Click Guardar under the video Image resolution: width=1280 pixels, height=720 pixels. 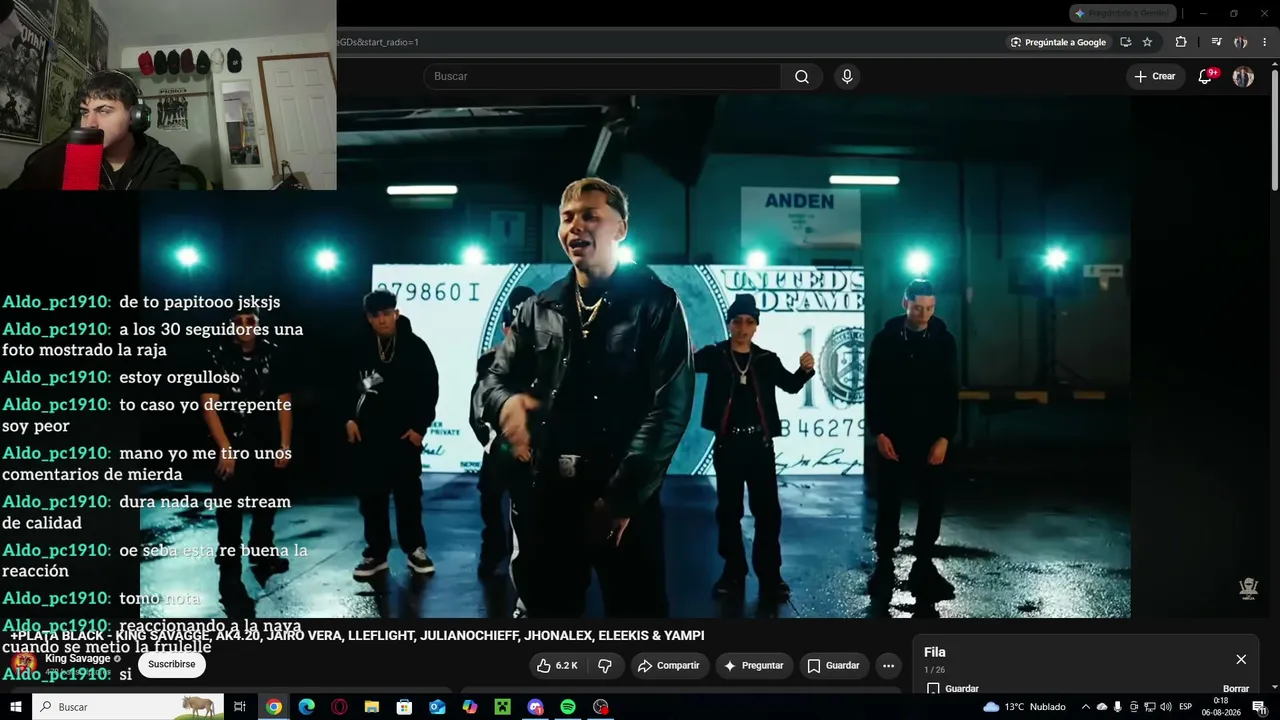click(x=833, y=666)
